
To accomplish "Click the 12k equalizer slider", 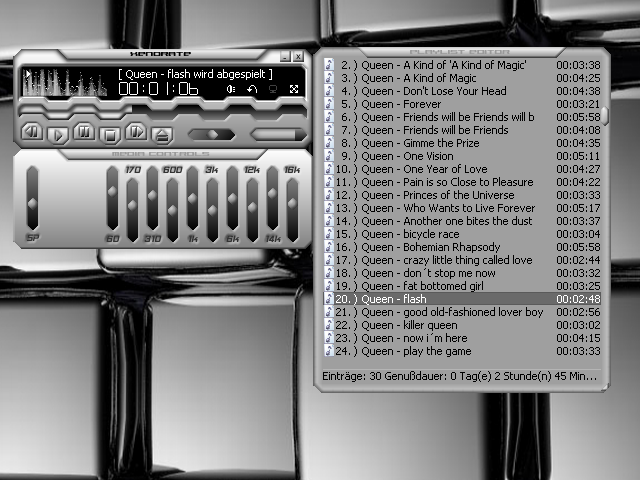I will point(252,210).
